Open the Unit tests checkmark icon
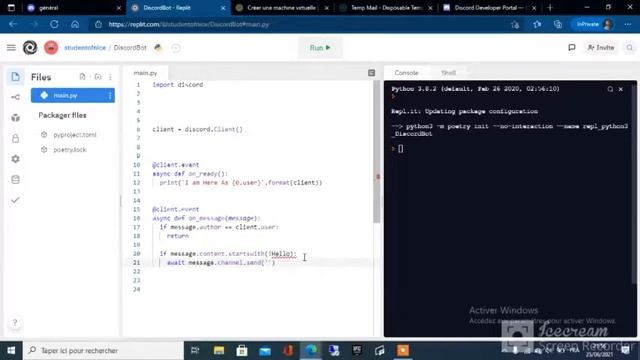 pos(16,200)
